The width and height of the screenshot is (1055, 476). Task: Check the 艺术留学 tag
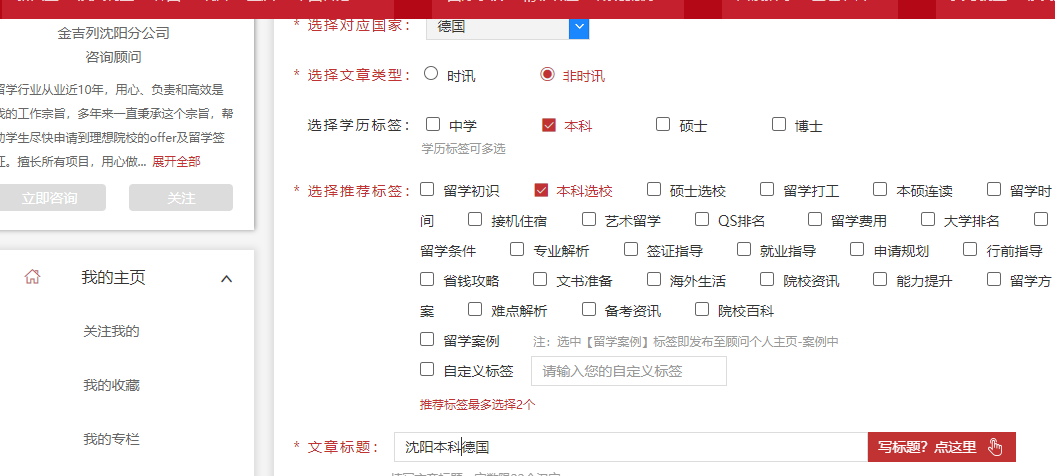[x=589, y=219]
